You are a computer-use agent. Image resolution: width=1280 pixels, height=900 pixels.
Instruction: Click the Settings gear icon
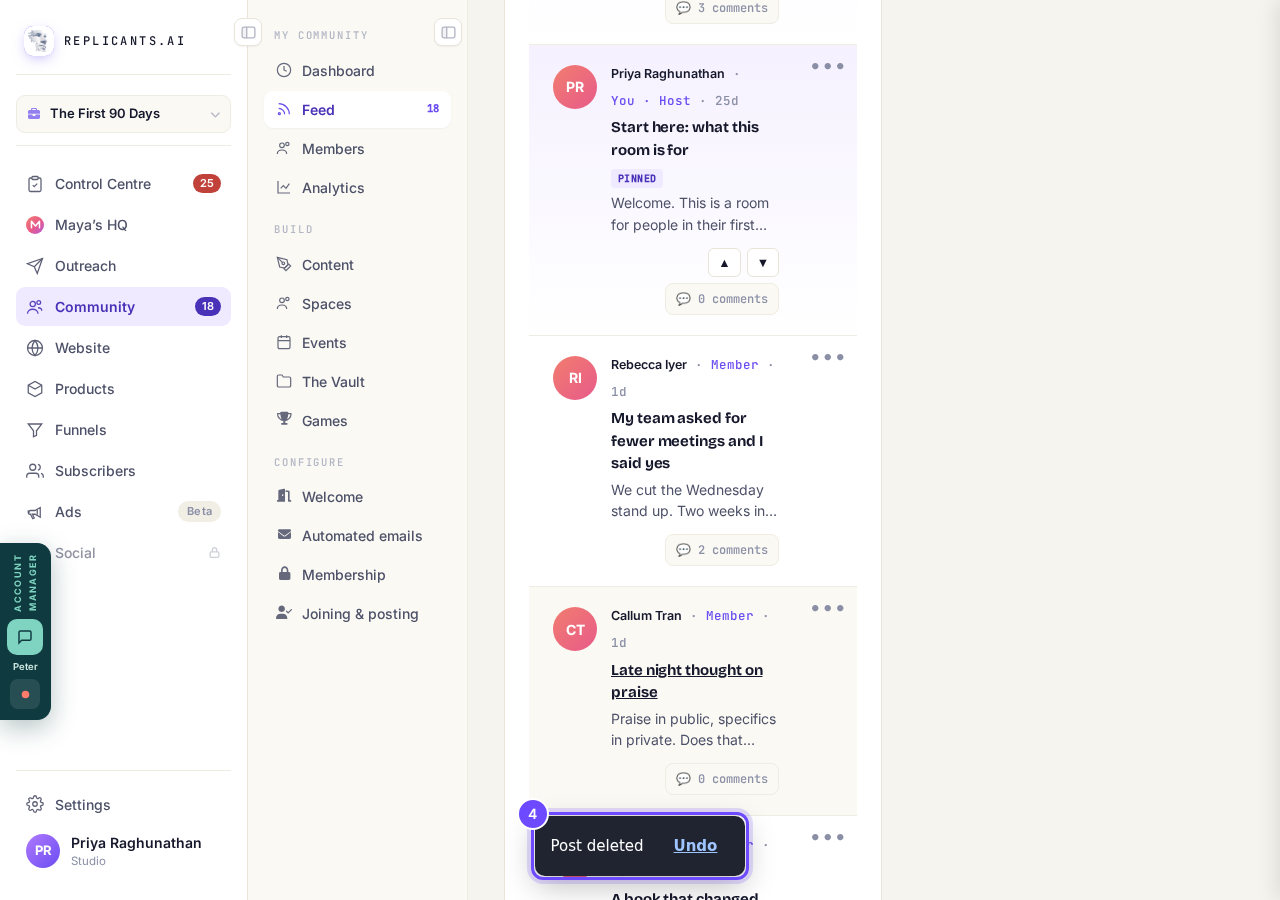pos(35,804)
